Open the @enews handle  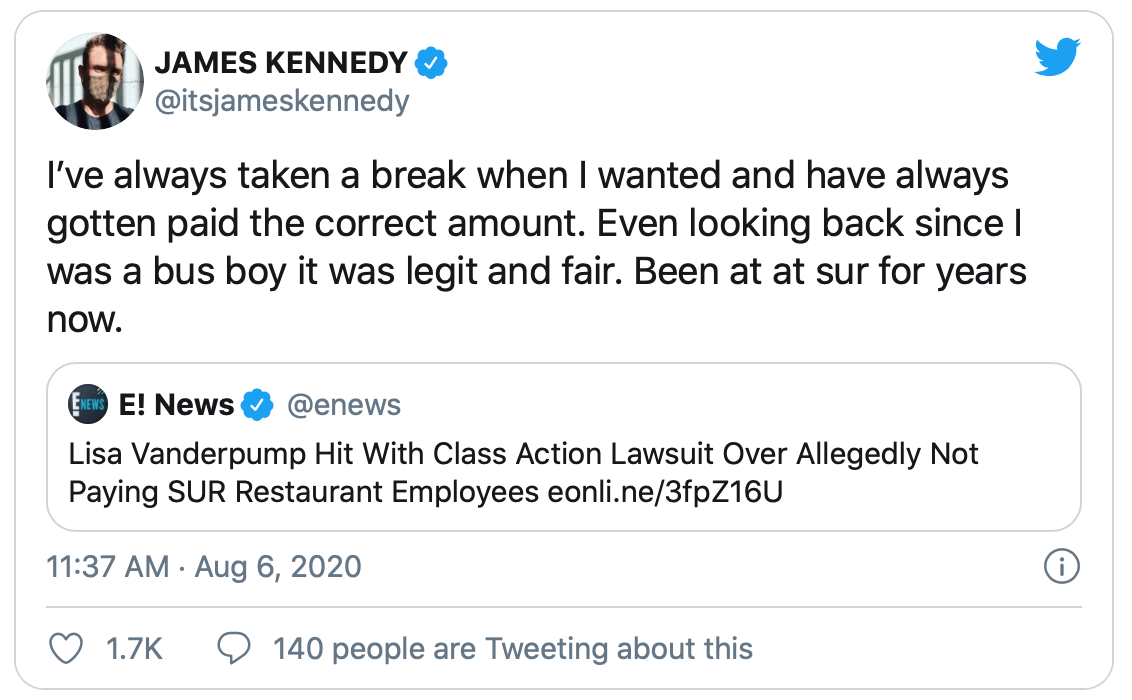(344, 405)
